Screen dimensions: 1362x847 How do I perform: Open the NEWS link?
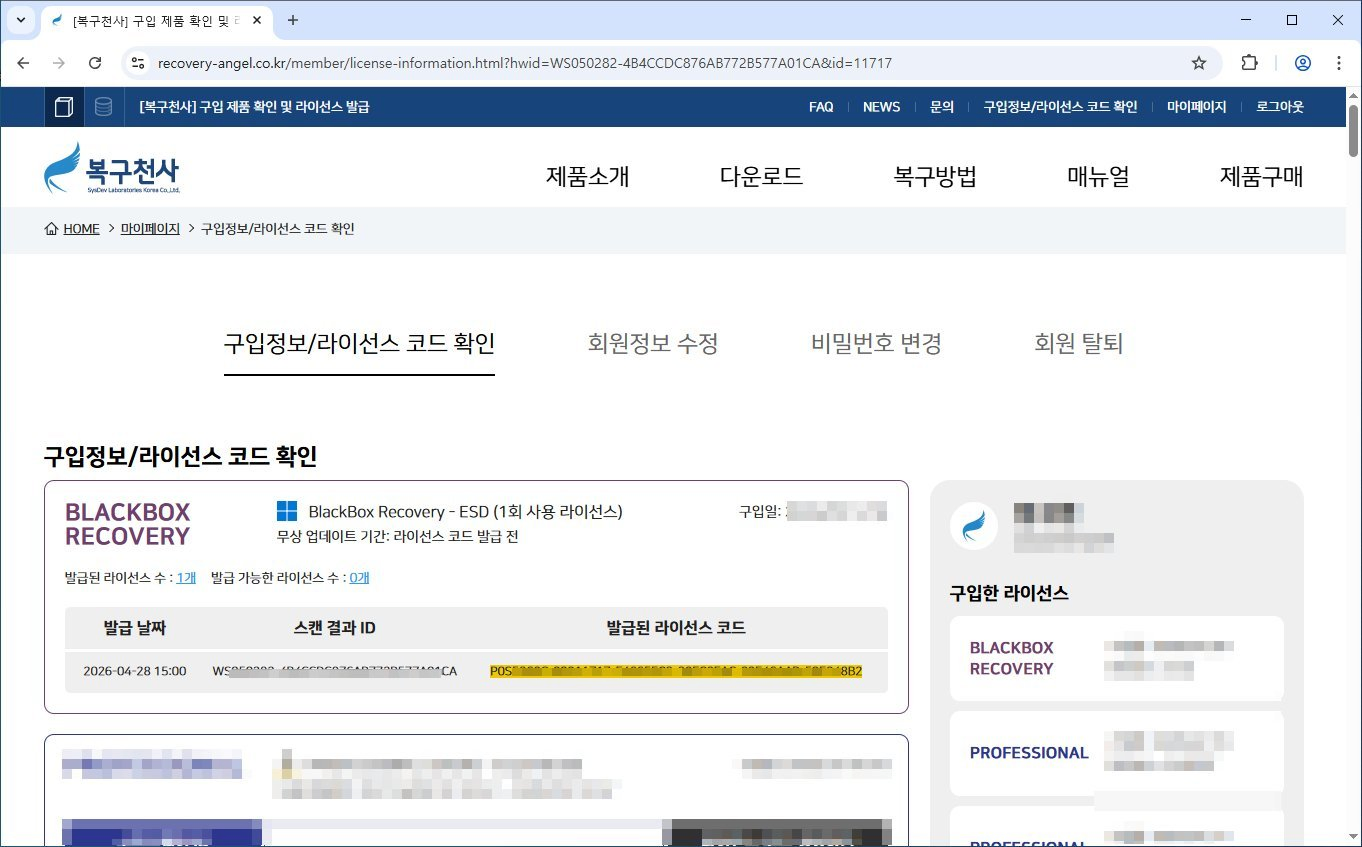click(x=882, y=107)
